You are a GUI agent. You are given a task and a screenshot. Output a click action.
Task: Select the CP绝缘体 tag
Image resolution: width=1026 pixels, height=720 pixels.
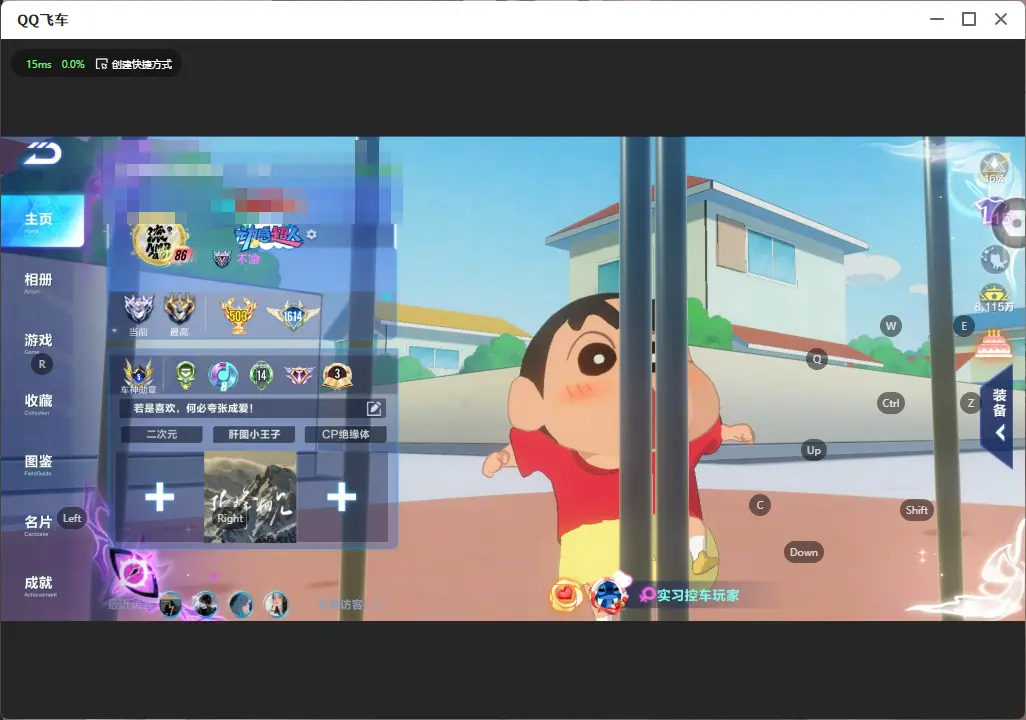(345, 434)
